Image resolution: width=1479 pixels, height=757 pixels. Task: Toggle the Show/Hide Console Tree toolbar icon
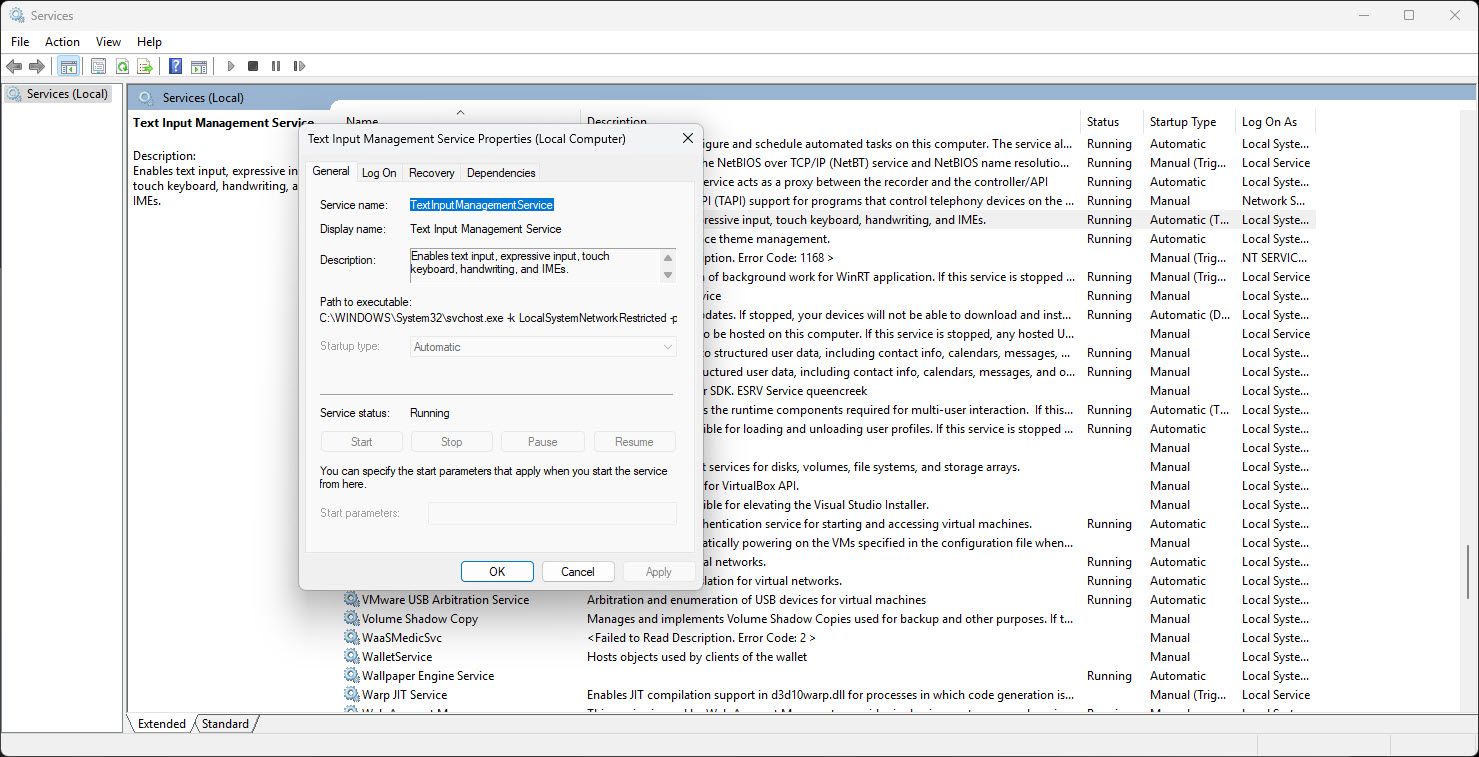click(x=68, y=66)
